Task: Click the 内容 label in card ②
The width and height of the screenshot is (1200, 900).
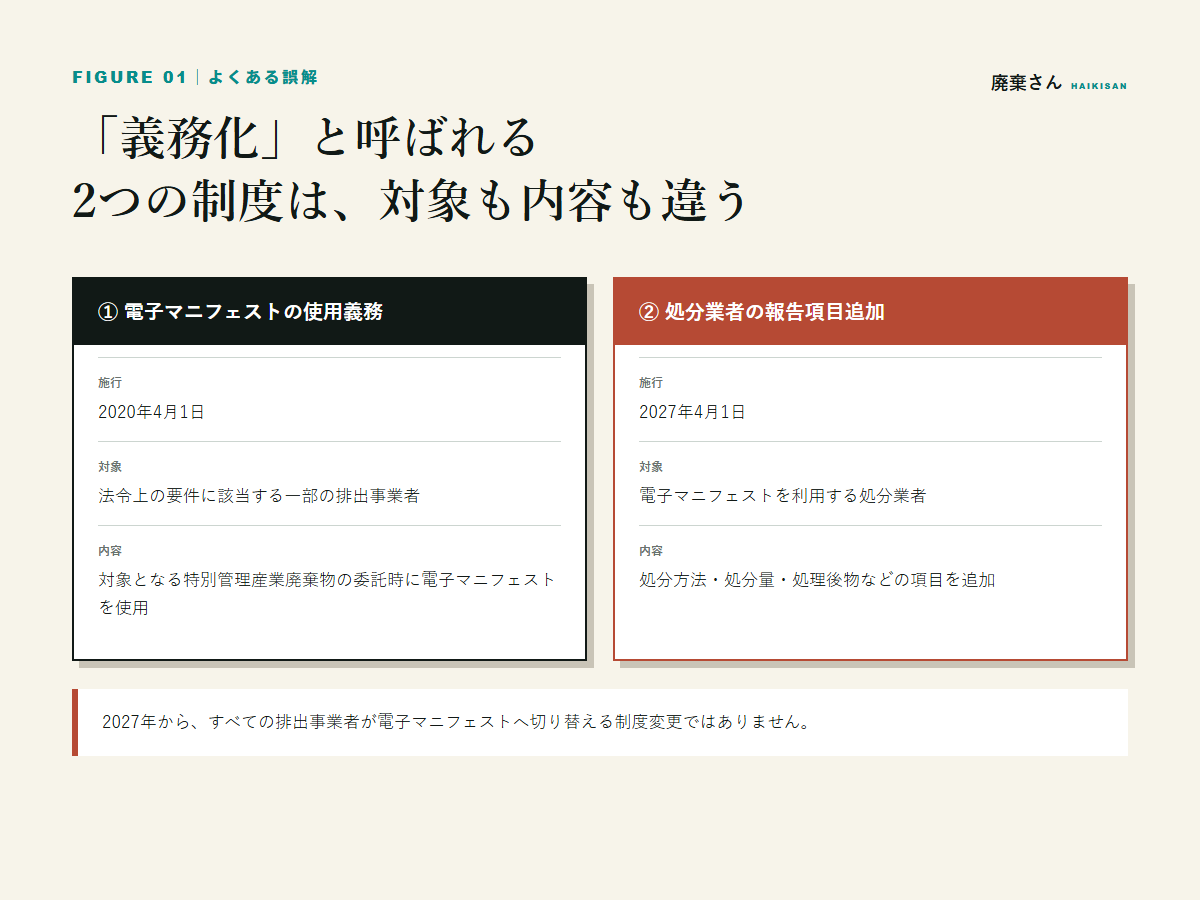Action: click(x=651, y=551)
